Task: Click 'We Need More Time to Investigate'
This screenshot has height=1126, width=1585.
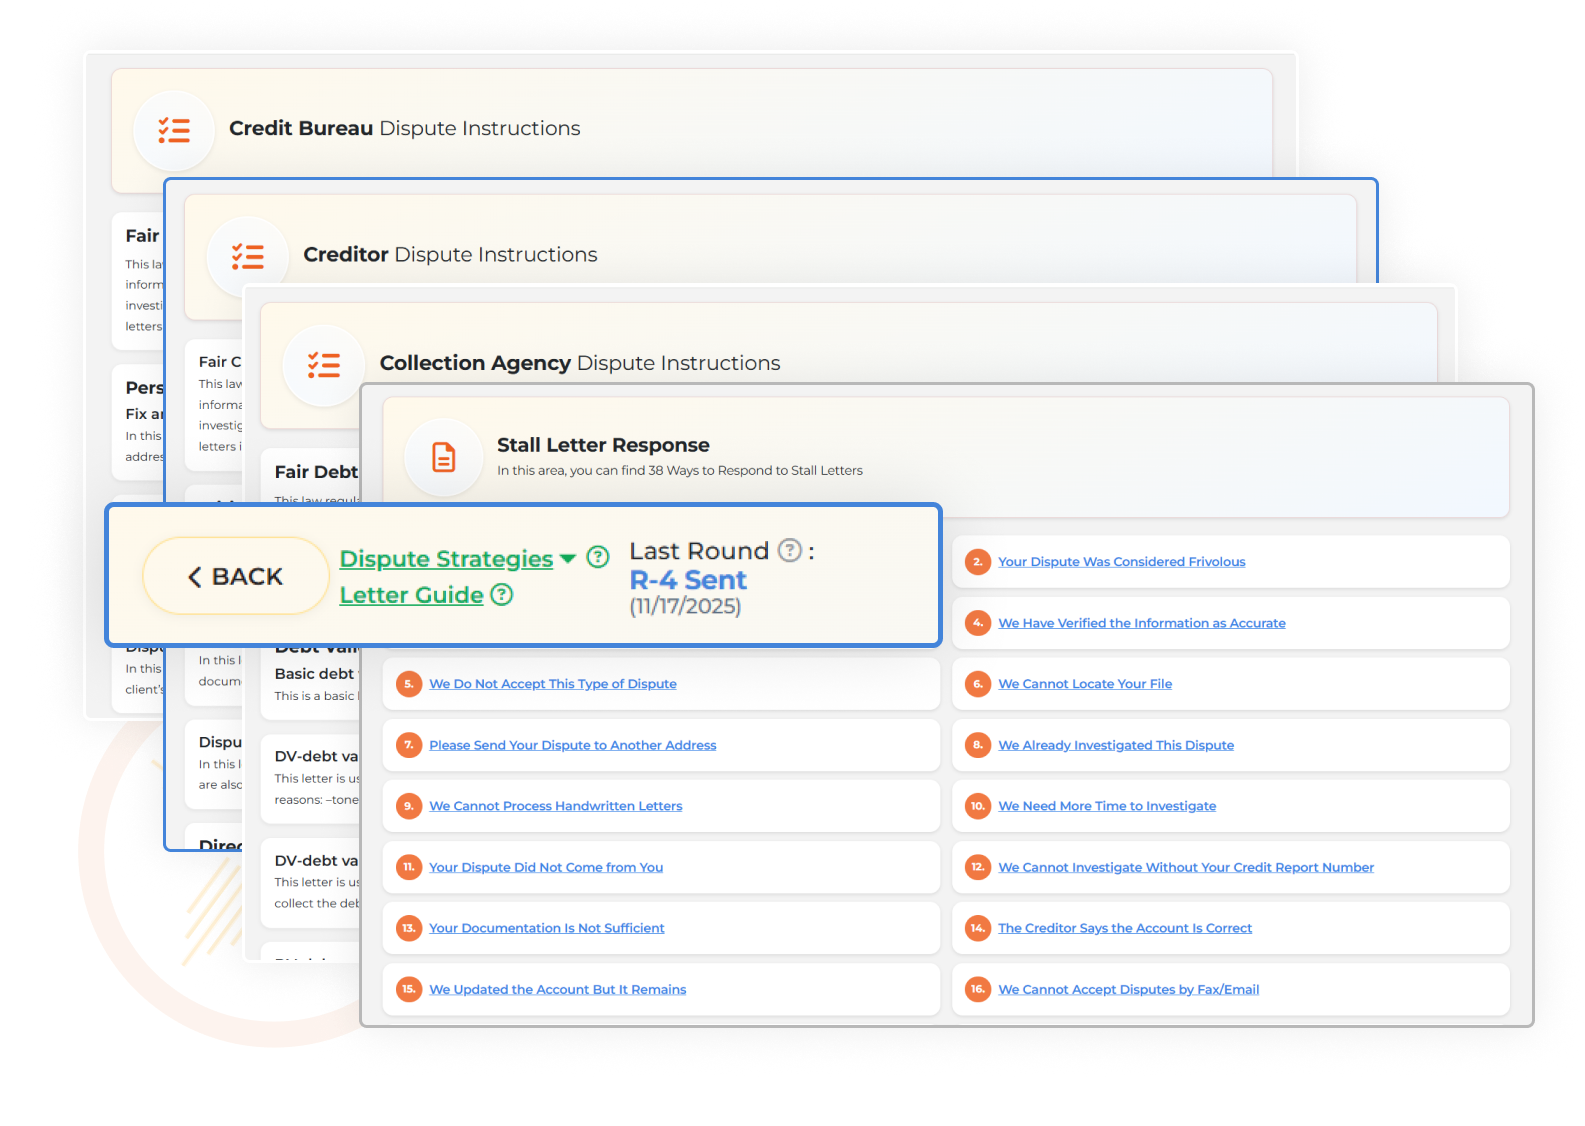Action: pos(1106,806)
